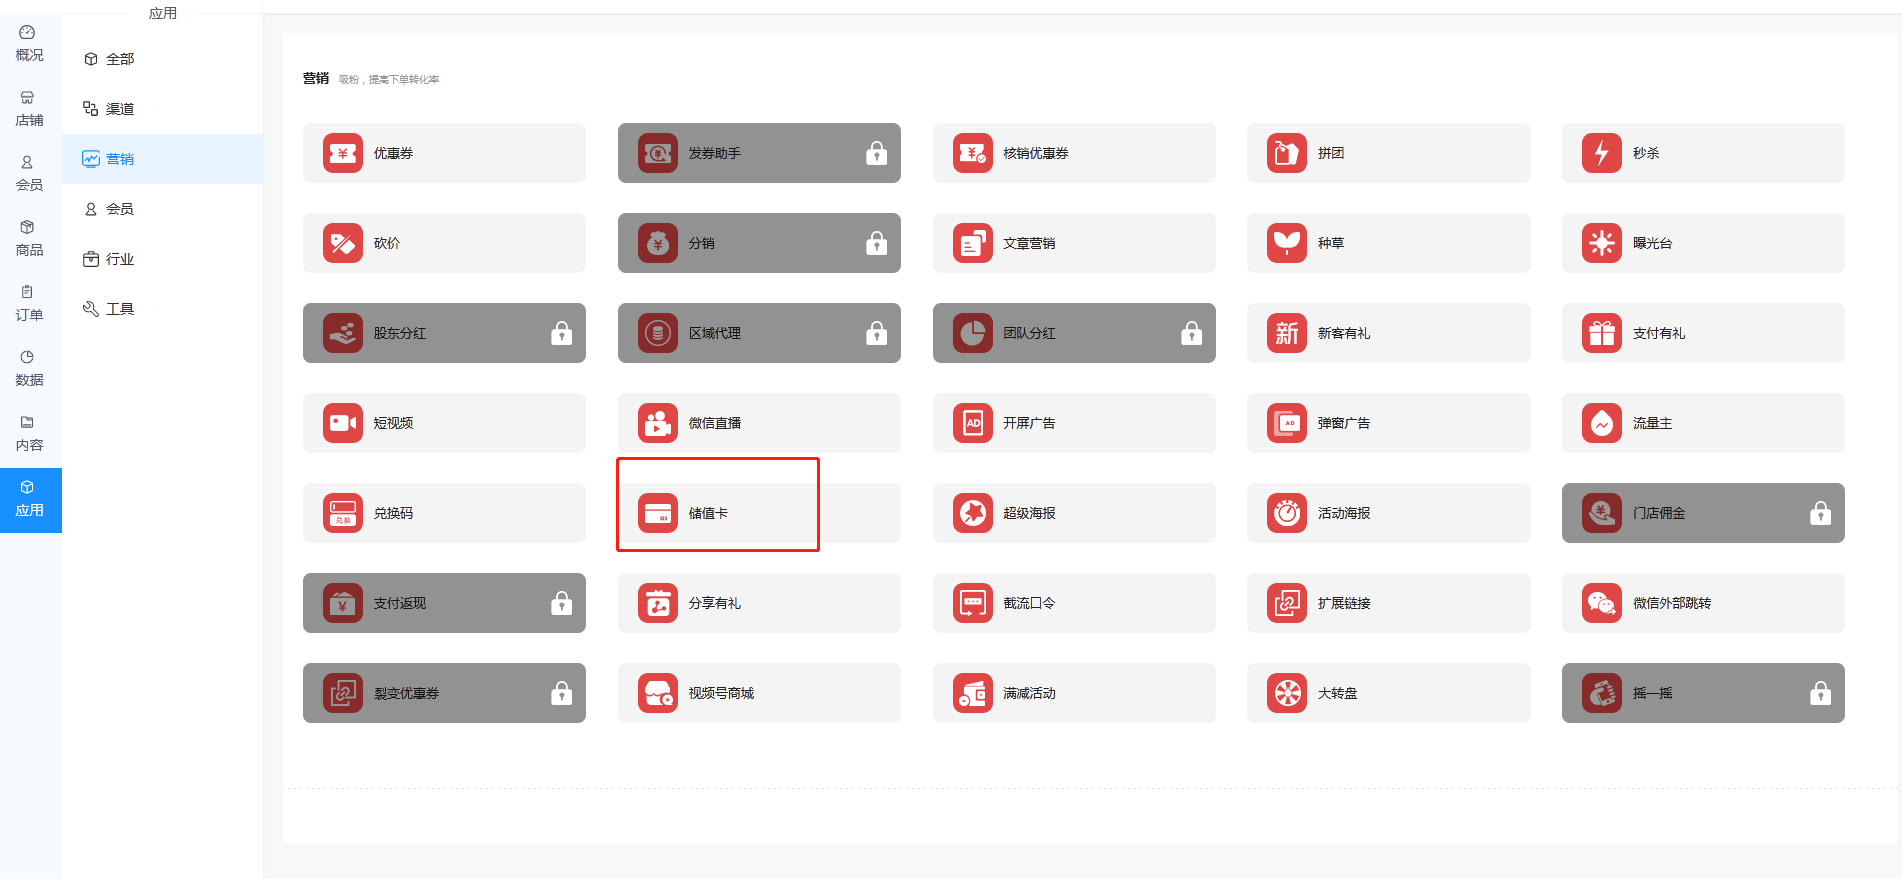This screenshot has width=1902, height=879.
Task: Go to 概况 overview in sidebar
Action: [30, 44]
